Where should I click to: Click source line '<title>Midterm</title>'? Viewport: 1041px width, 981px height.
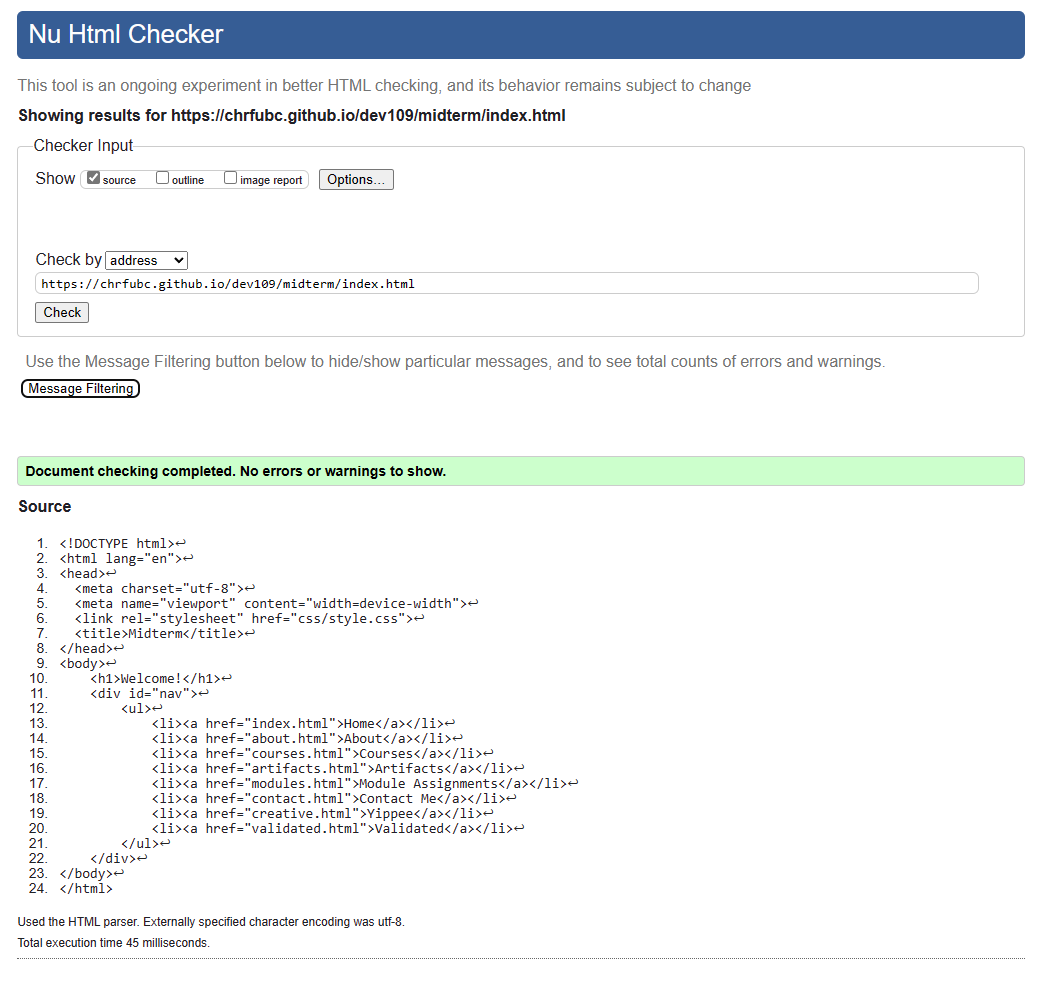coord(165,633)
